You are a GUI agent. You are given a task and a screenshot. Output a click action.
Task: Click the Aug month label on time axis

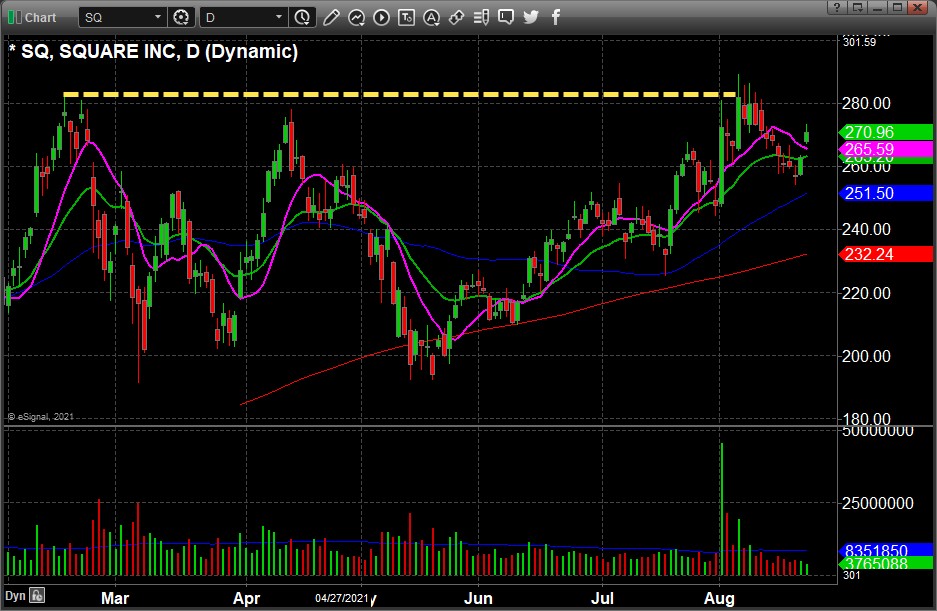point(719,598)
